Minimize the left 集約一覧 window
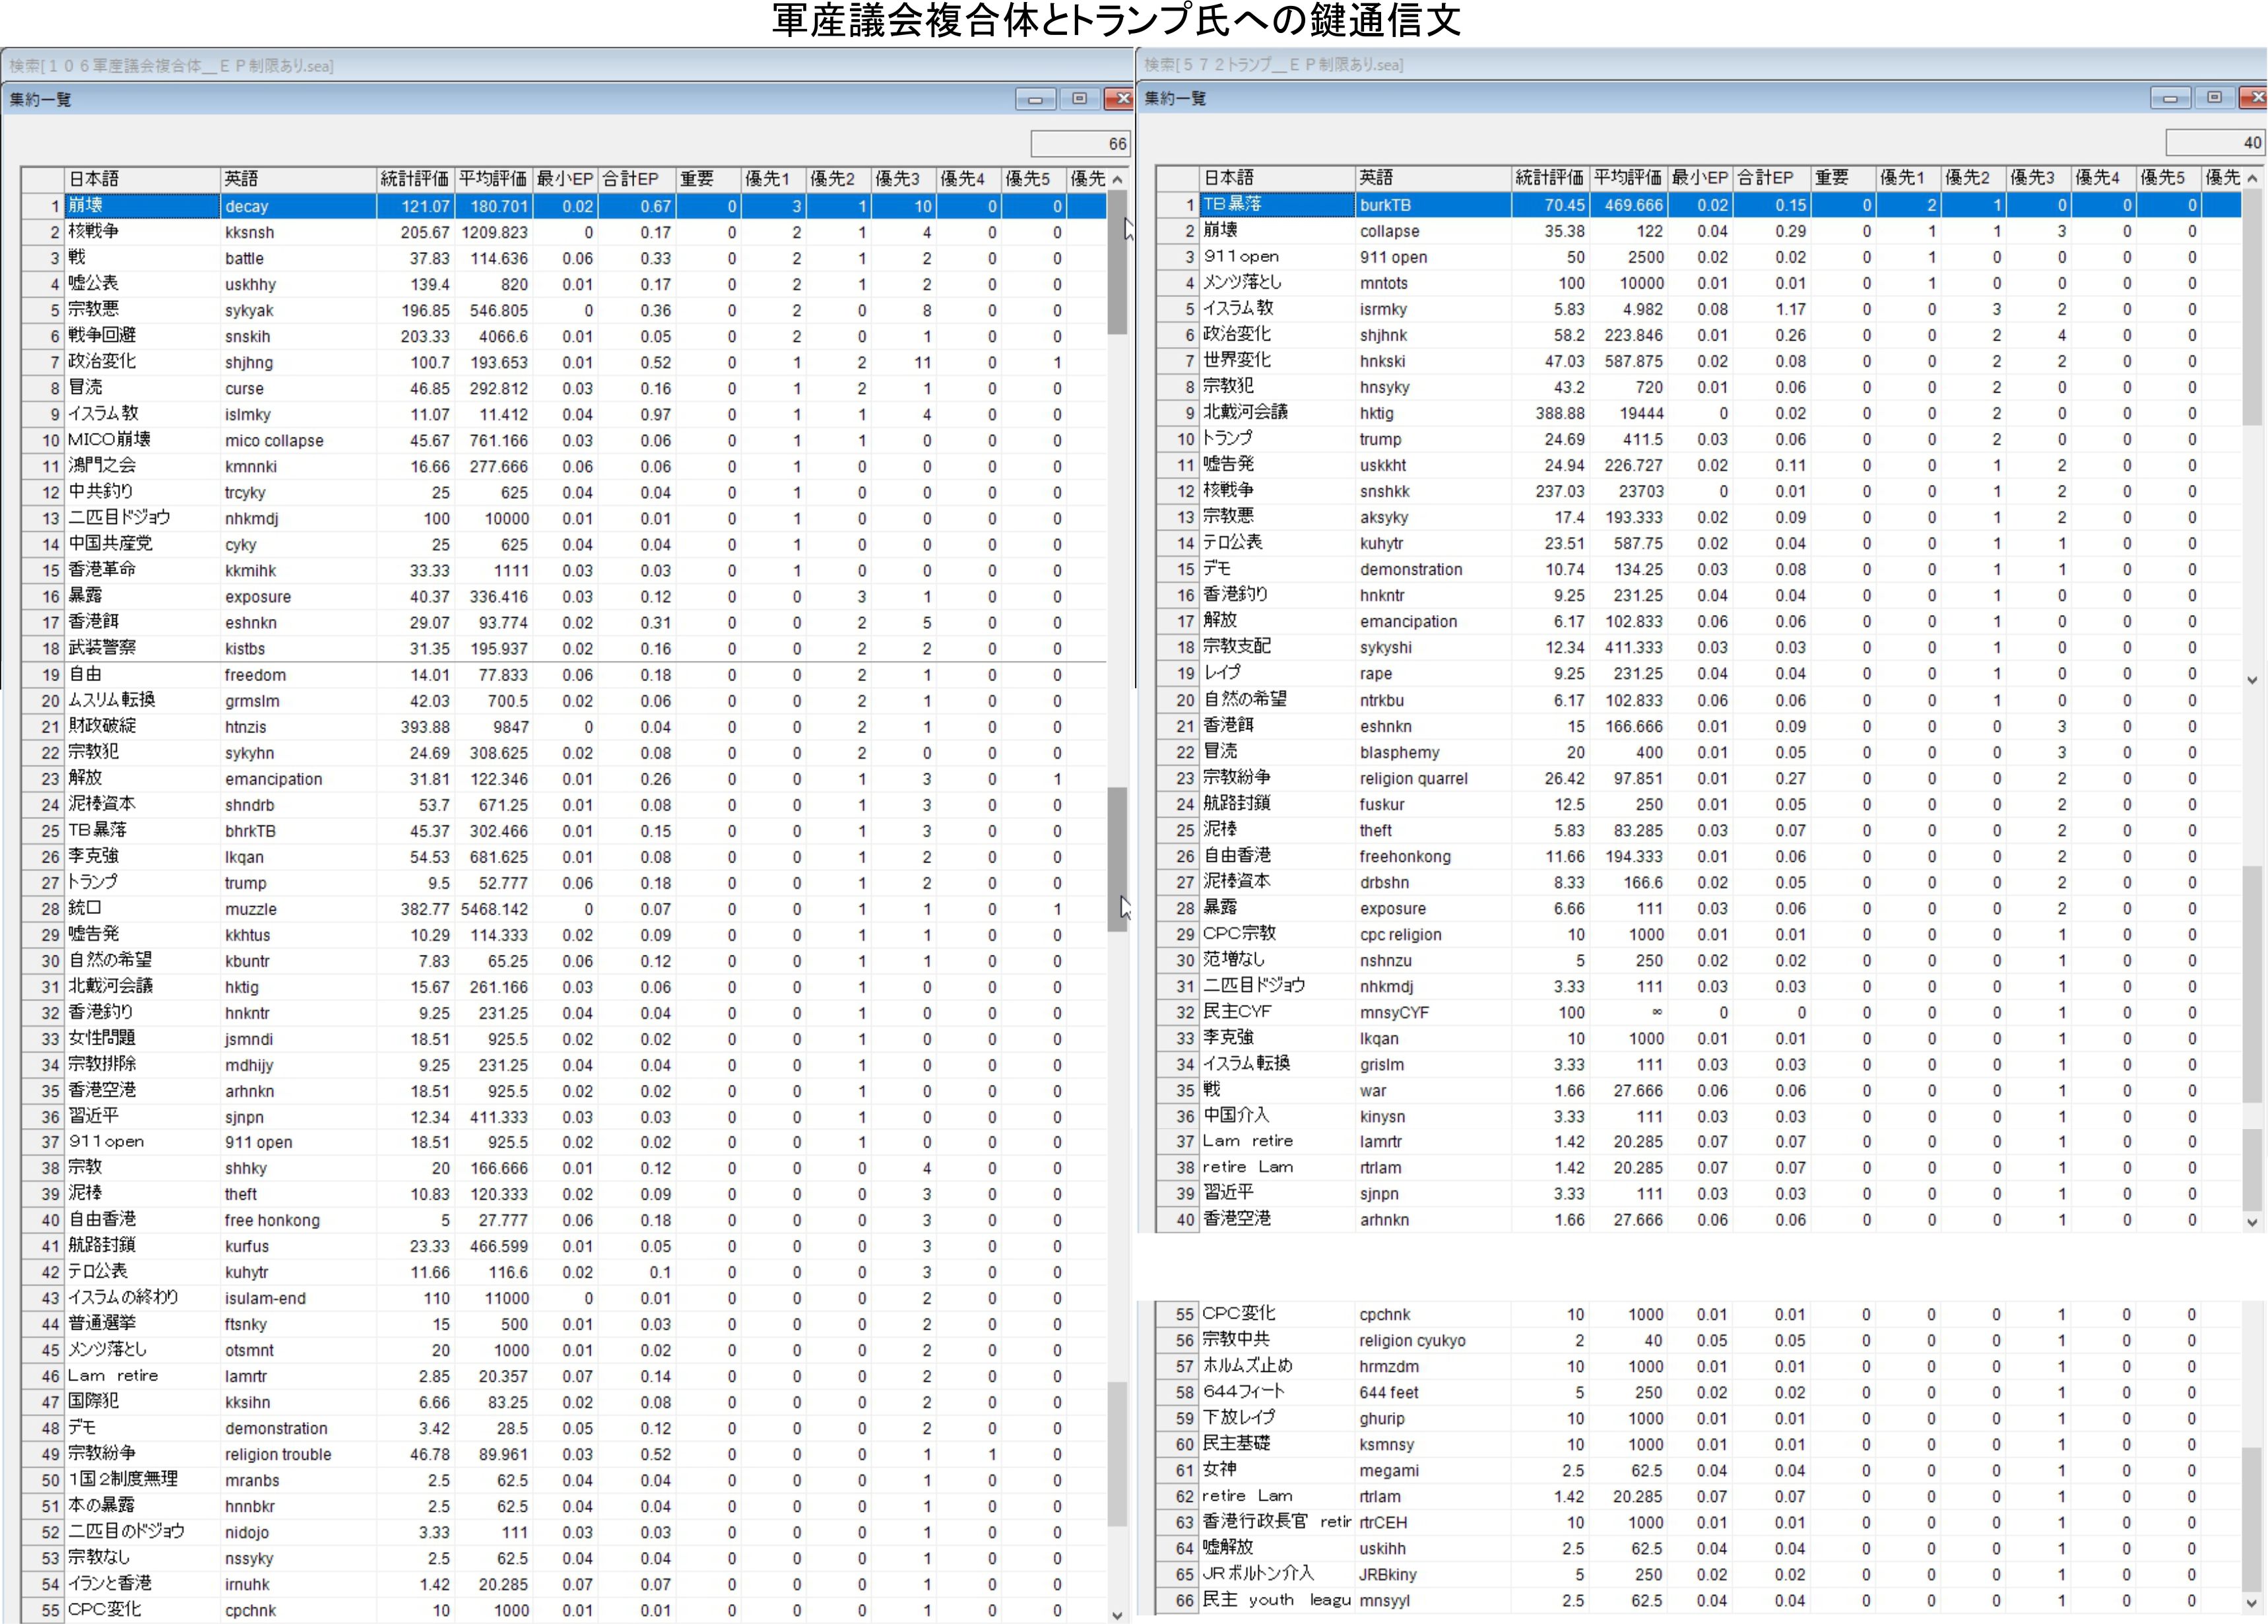This screenshot has width=2268, height=1624. (1035, 99)
